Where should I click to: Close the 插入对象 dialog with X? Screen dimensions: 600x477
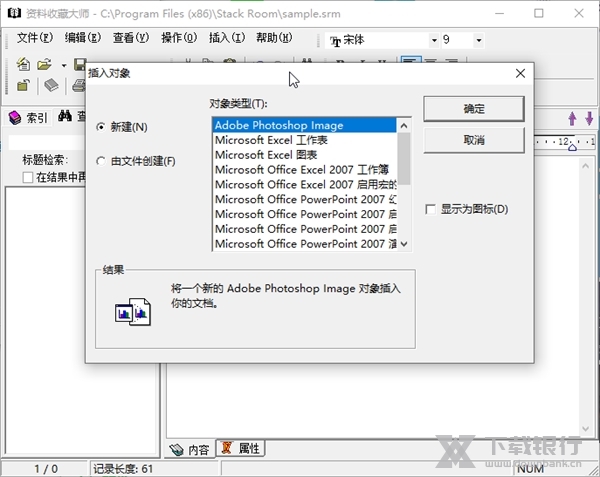point(520,73)
